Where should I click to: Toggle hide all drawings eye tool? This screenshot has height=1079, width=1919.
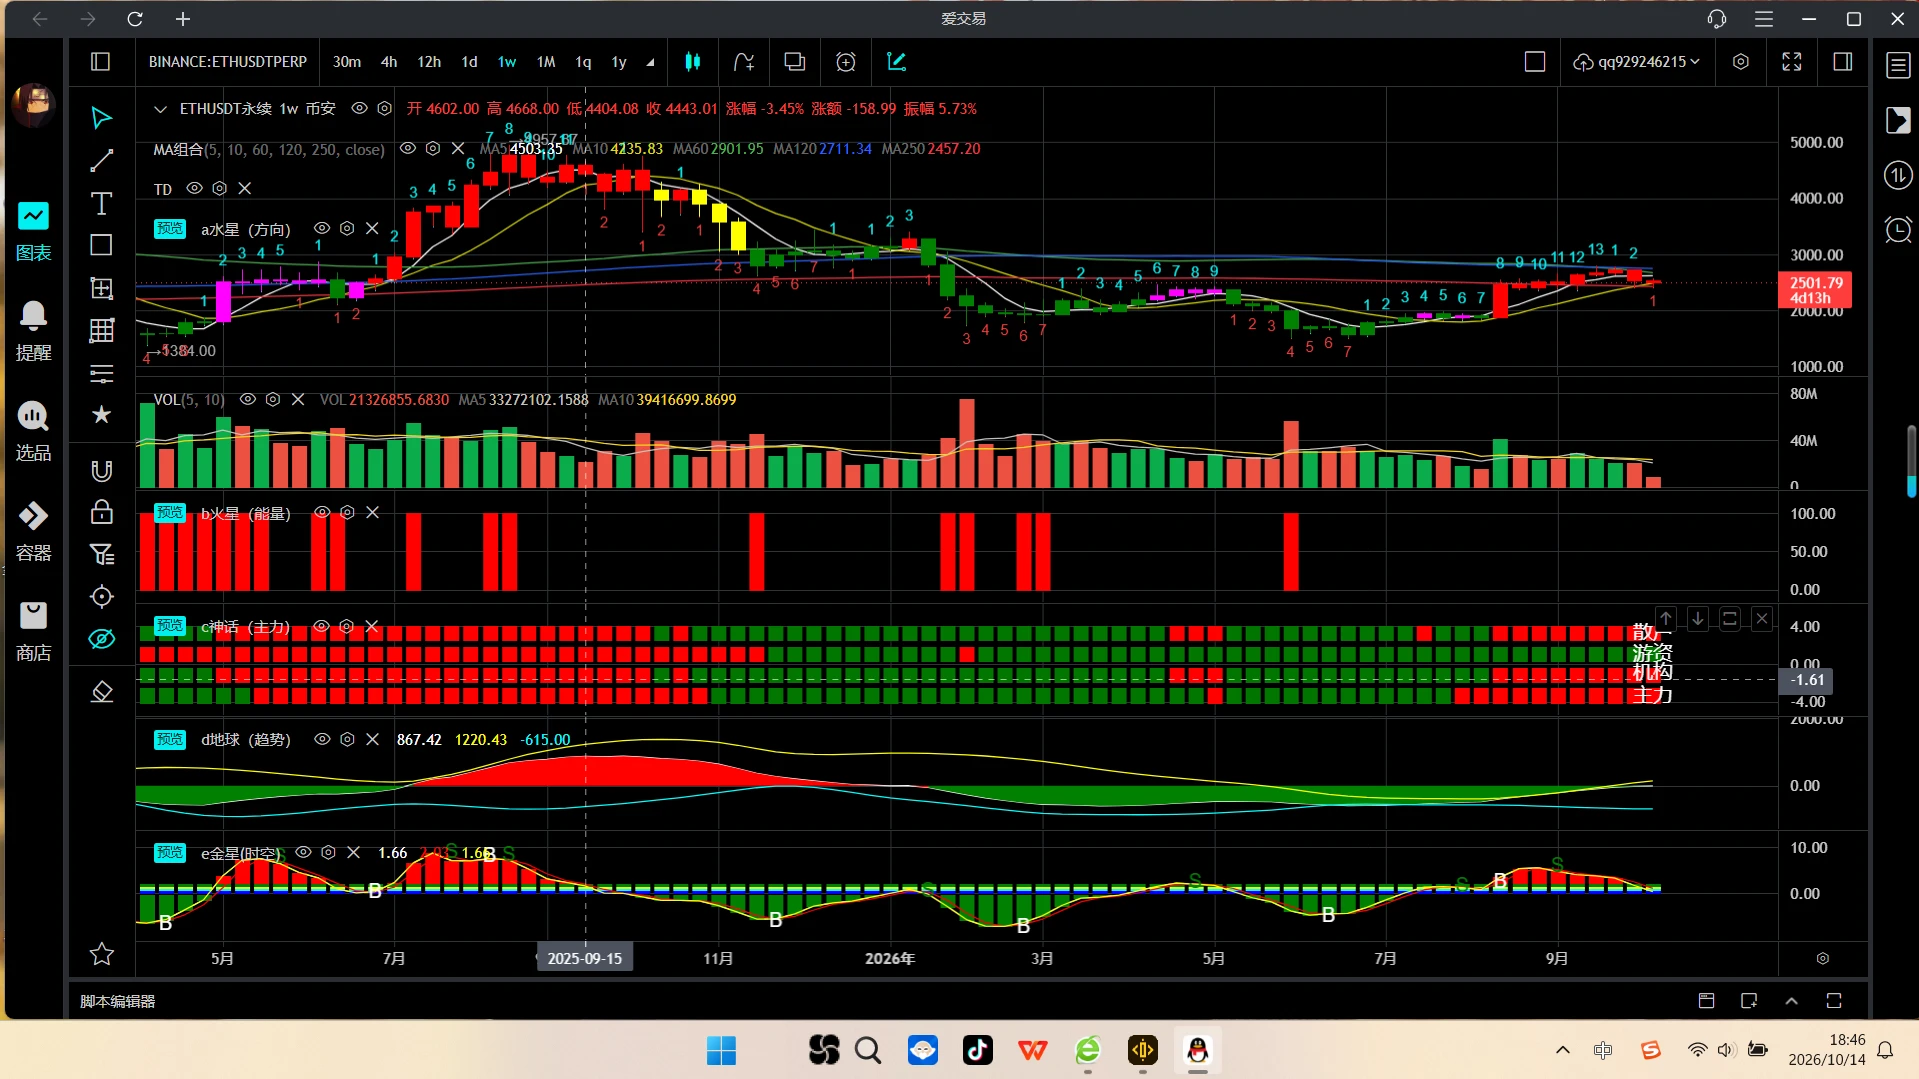pos(101,639)
